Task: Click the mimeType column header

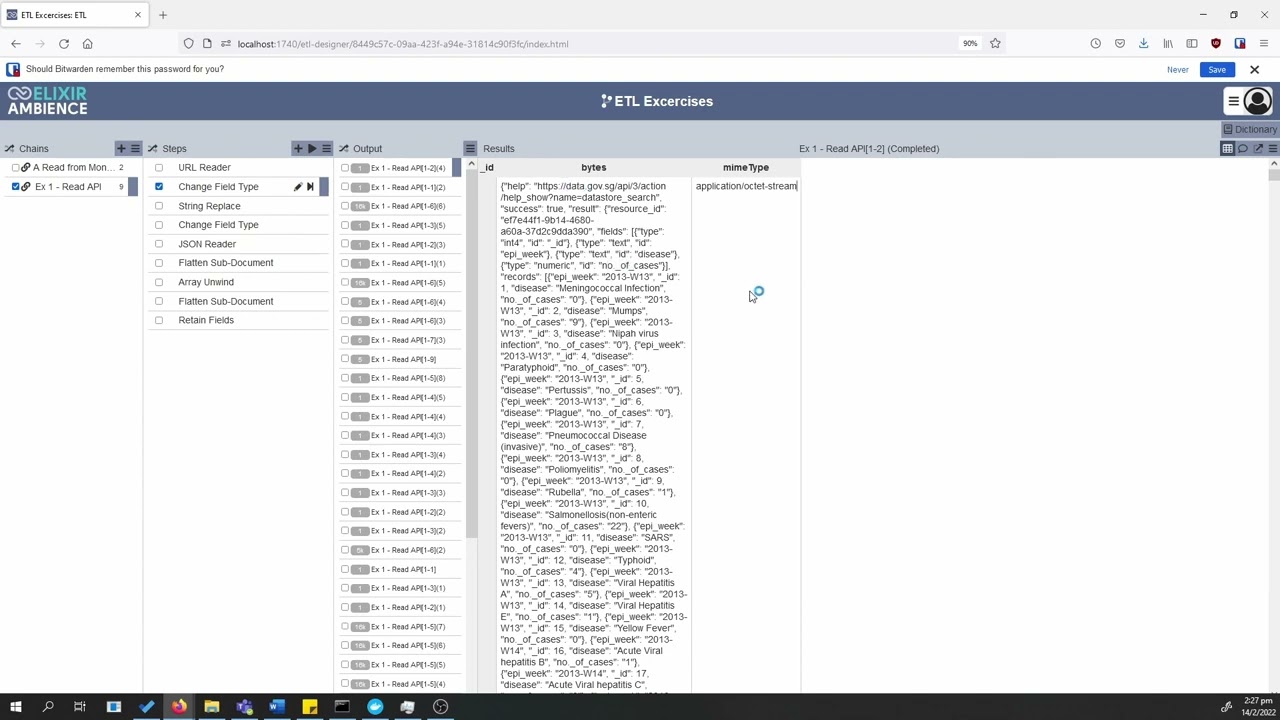Action: [x=746, y=168]
